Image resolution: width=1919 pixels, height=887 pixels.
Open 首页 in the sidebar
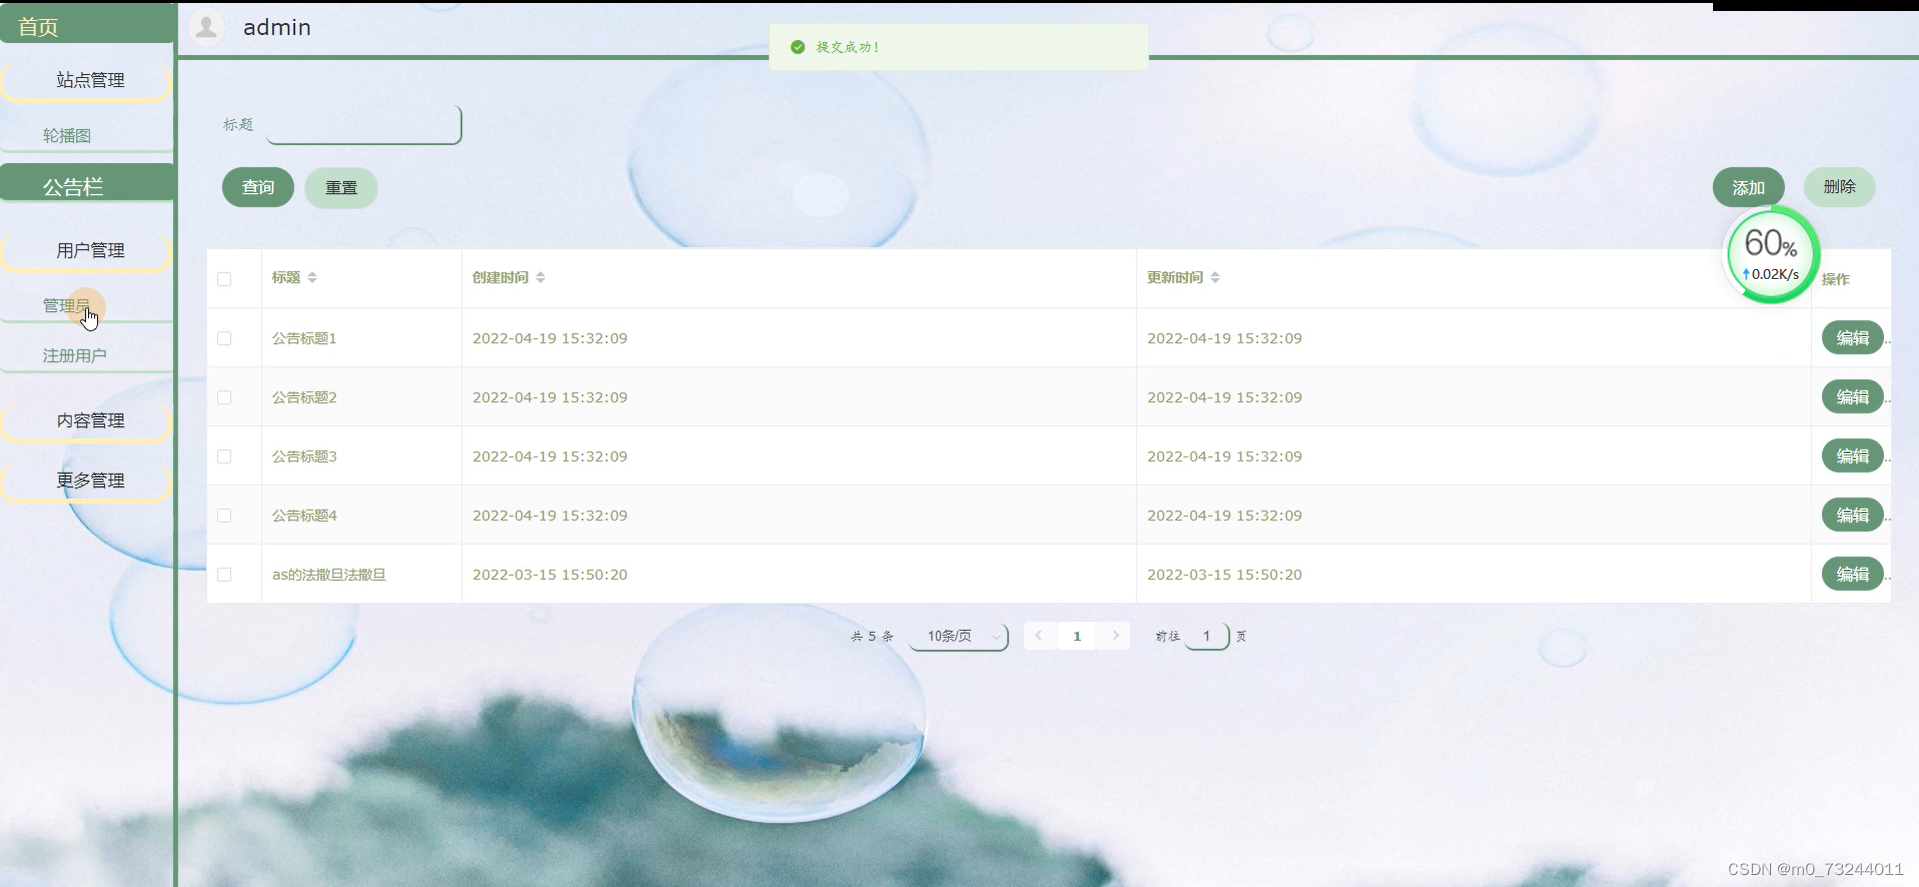[88, 26]
